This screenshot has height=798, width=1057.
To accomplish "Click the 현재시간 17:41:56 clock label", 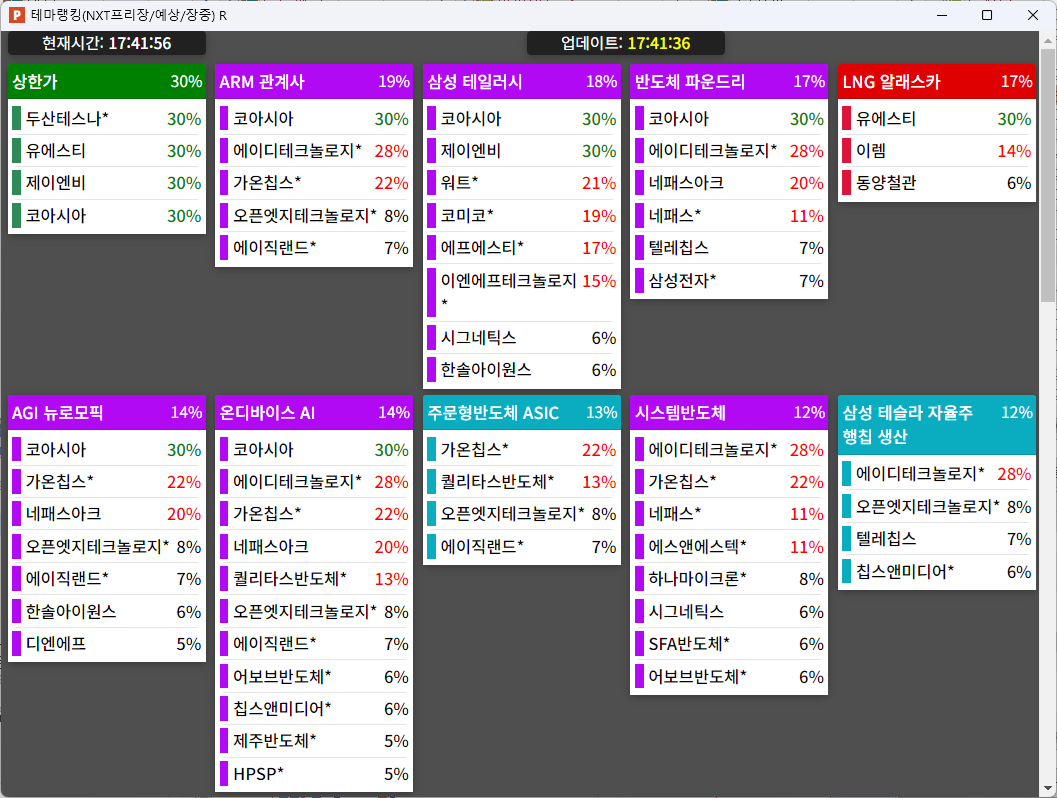I will click(107, 43).
